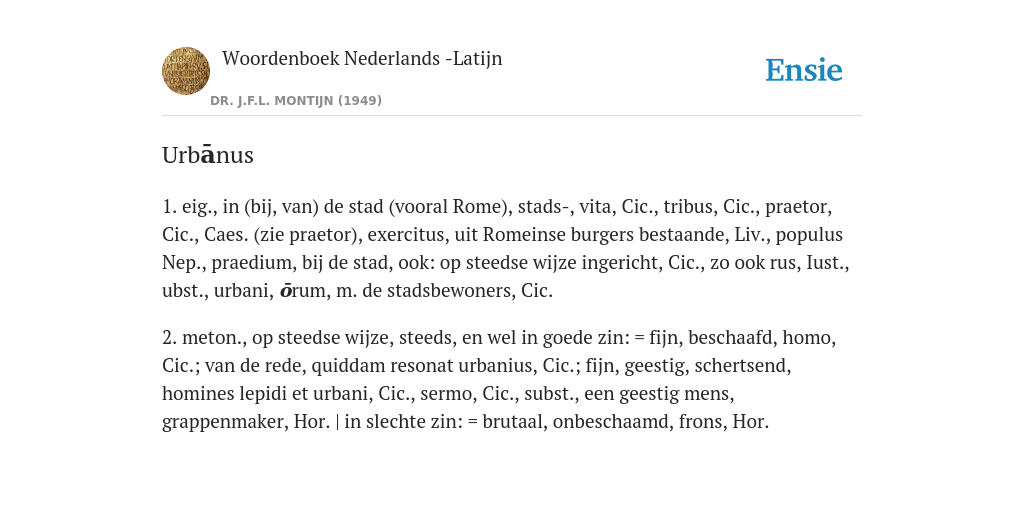Click the word 'grappenmaker' in definition two
The height and width of the screenshot is (512, 1024).
223,422
